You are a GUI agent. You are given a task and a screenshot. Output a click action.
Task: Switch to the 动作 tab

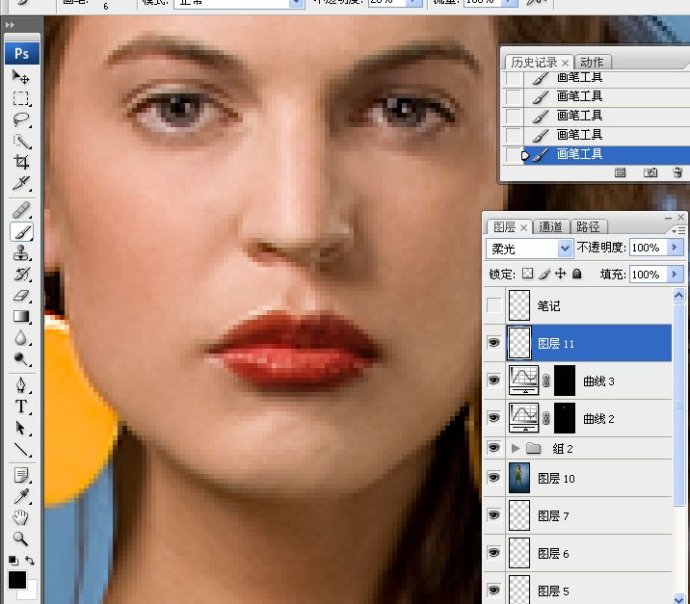(x=591, y=62)
